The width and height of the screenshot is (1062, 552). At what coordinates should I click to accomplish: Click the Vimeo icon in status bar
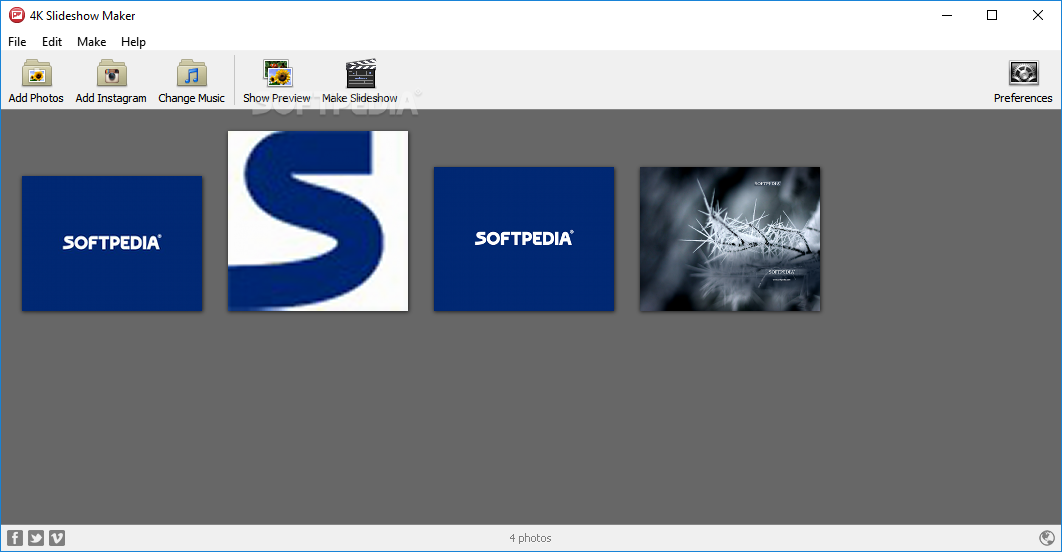(x=57, y=538)
